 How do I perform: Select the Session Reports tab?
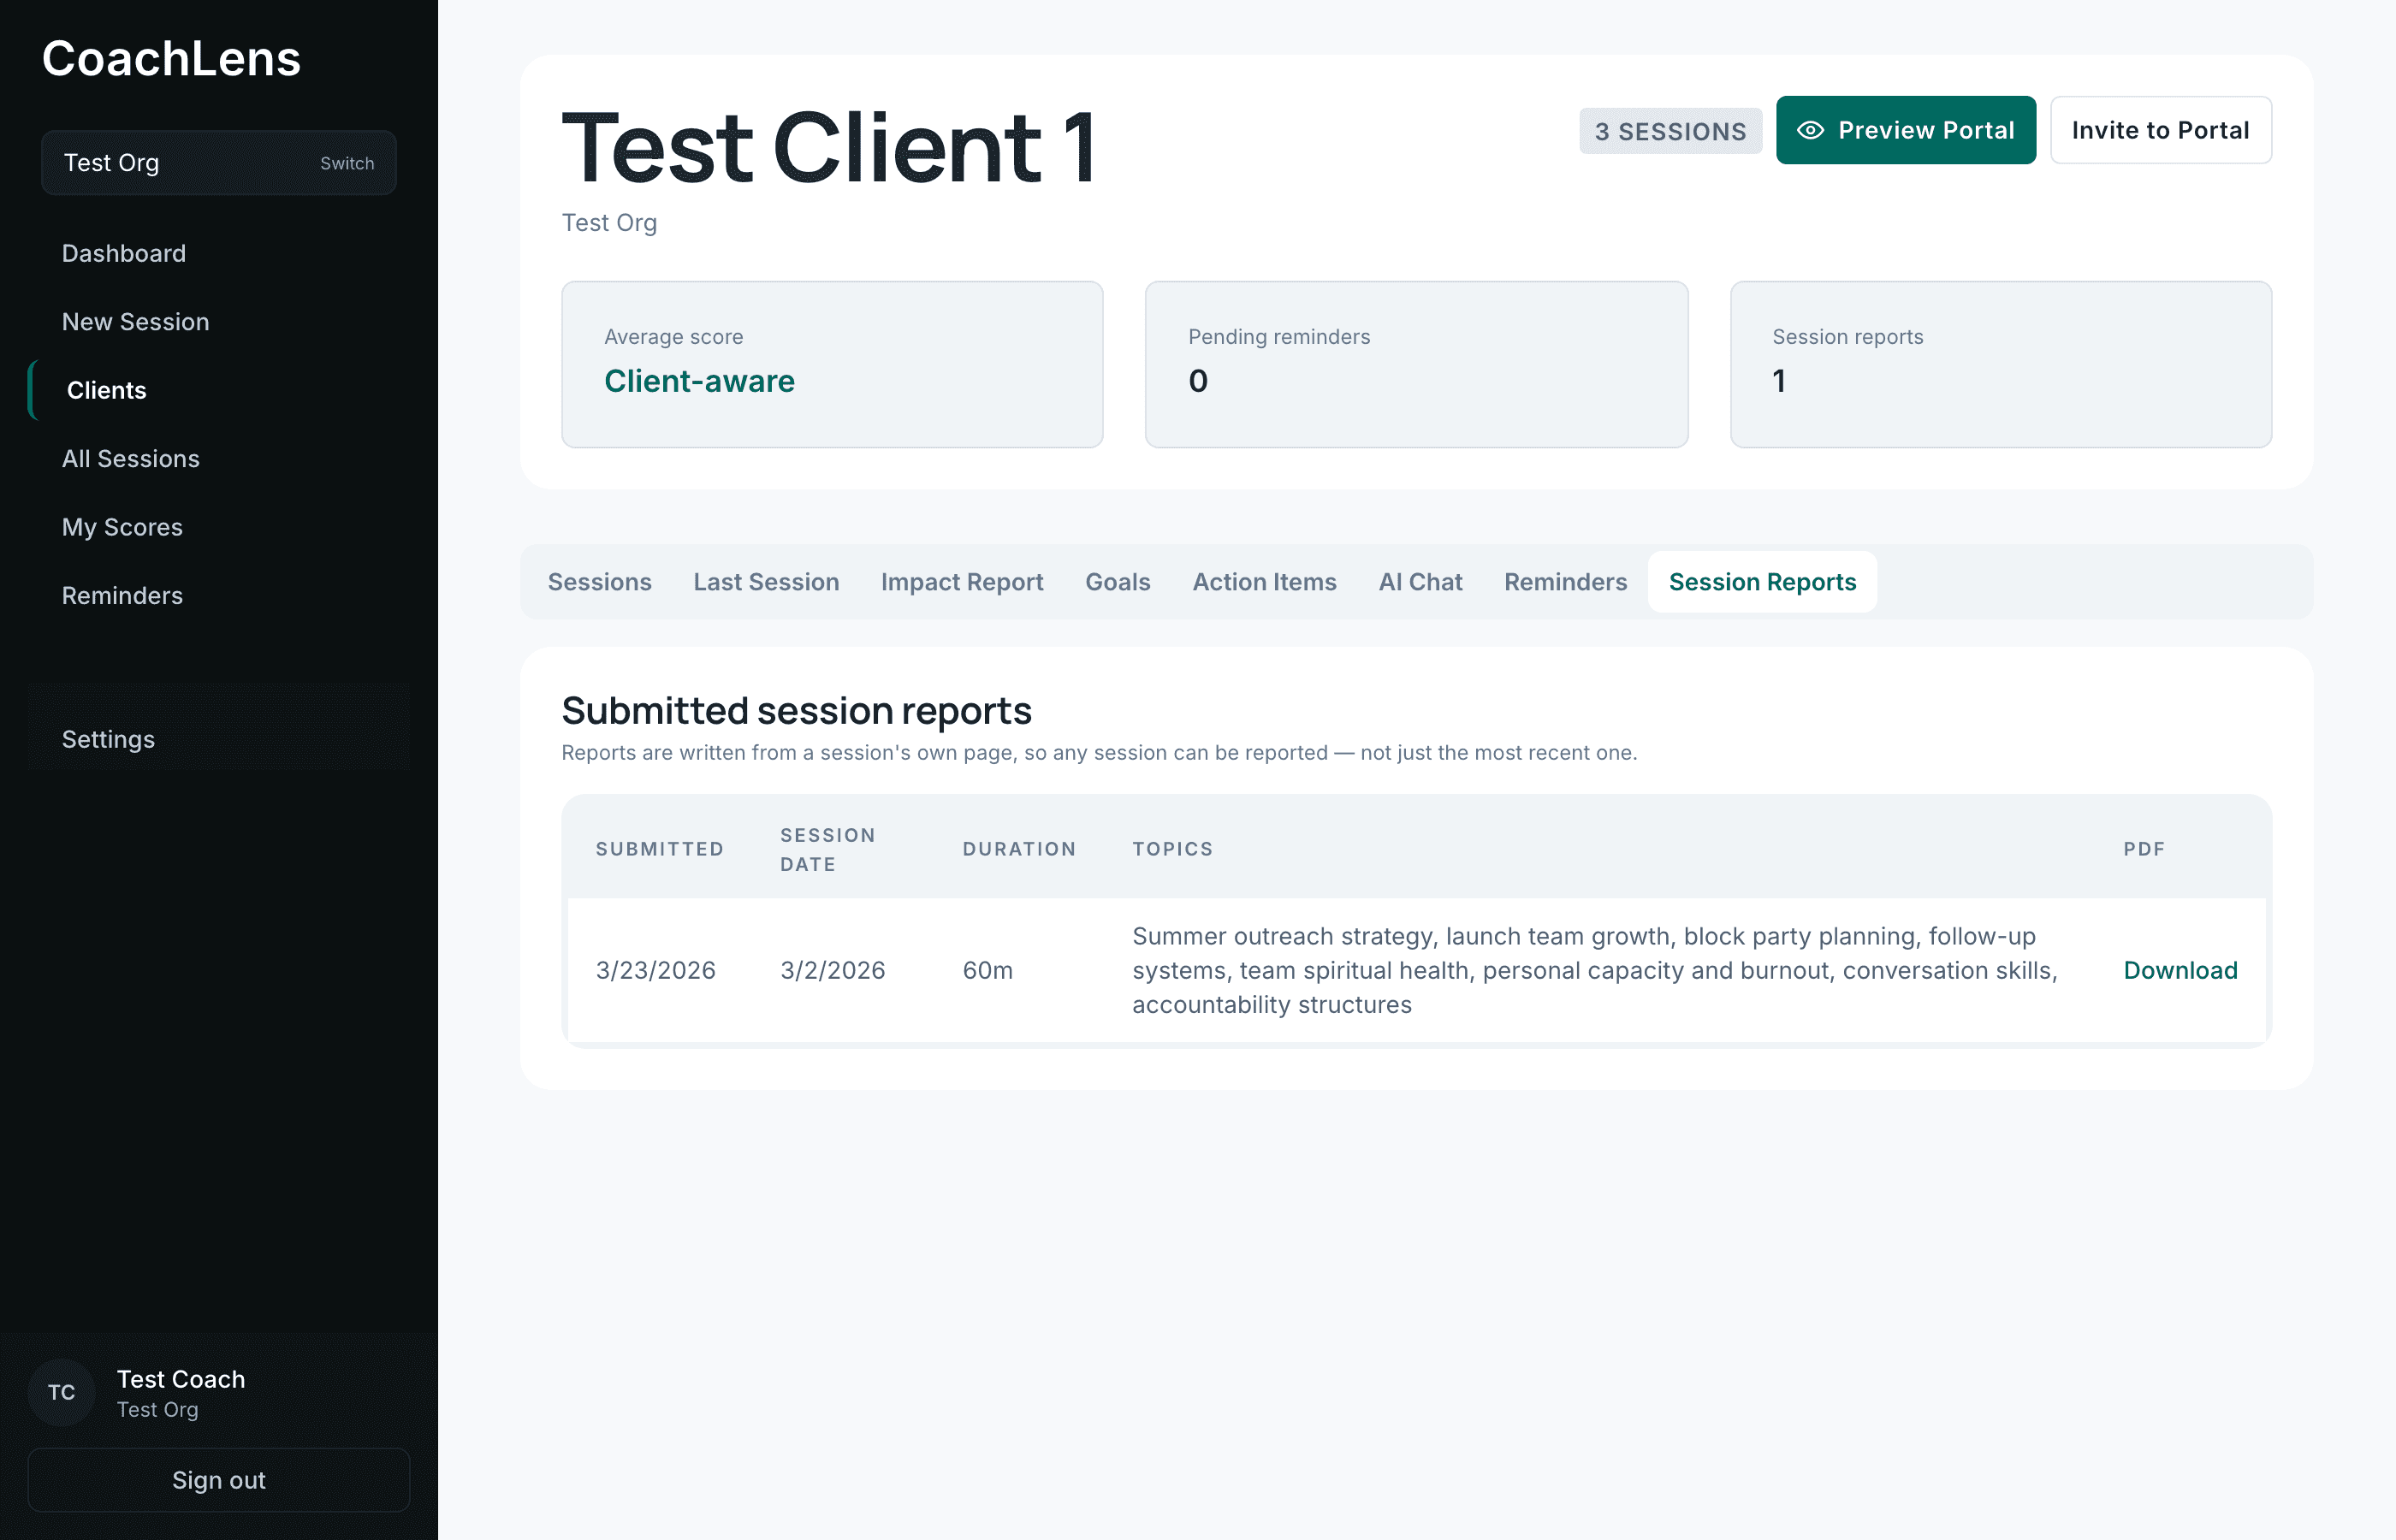click(1762, 582)
